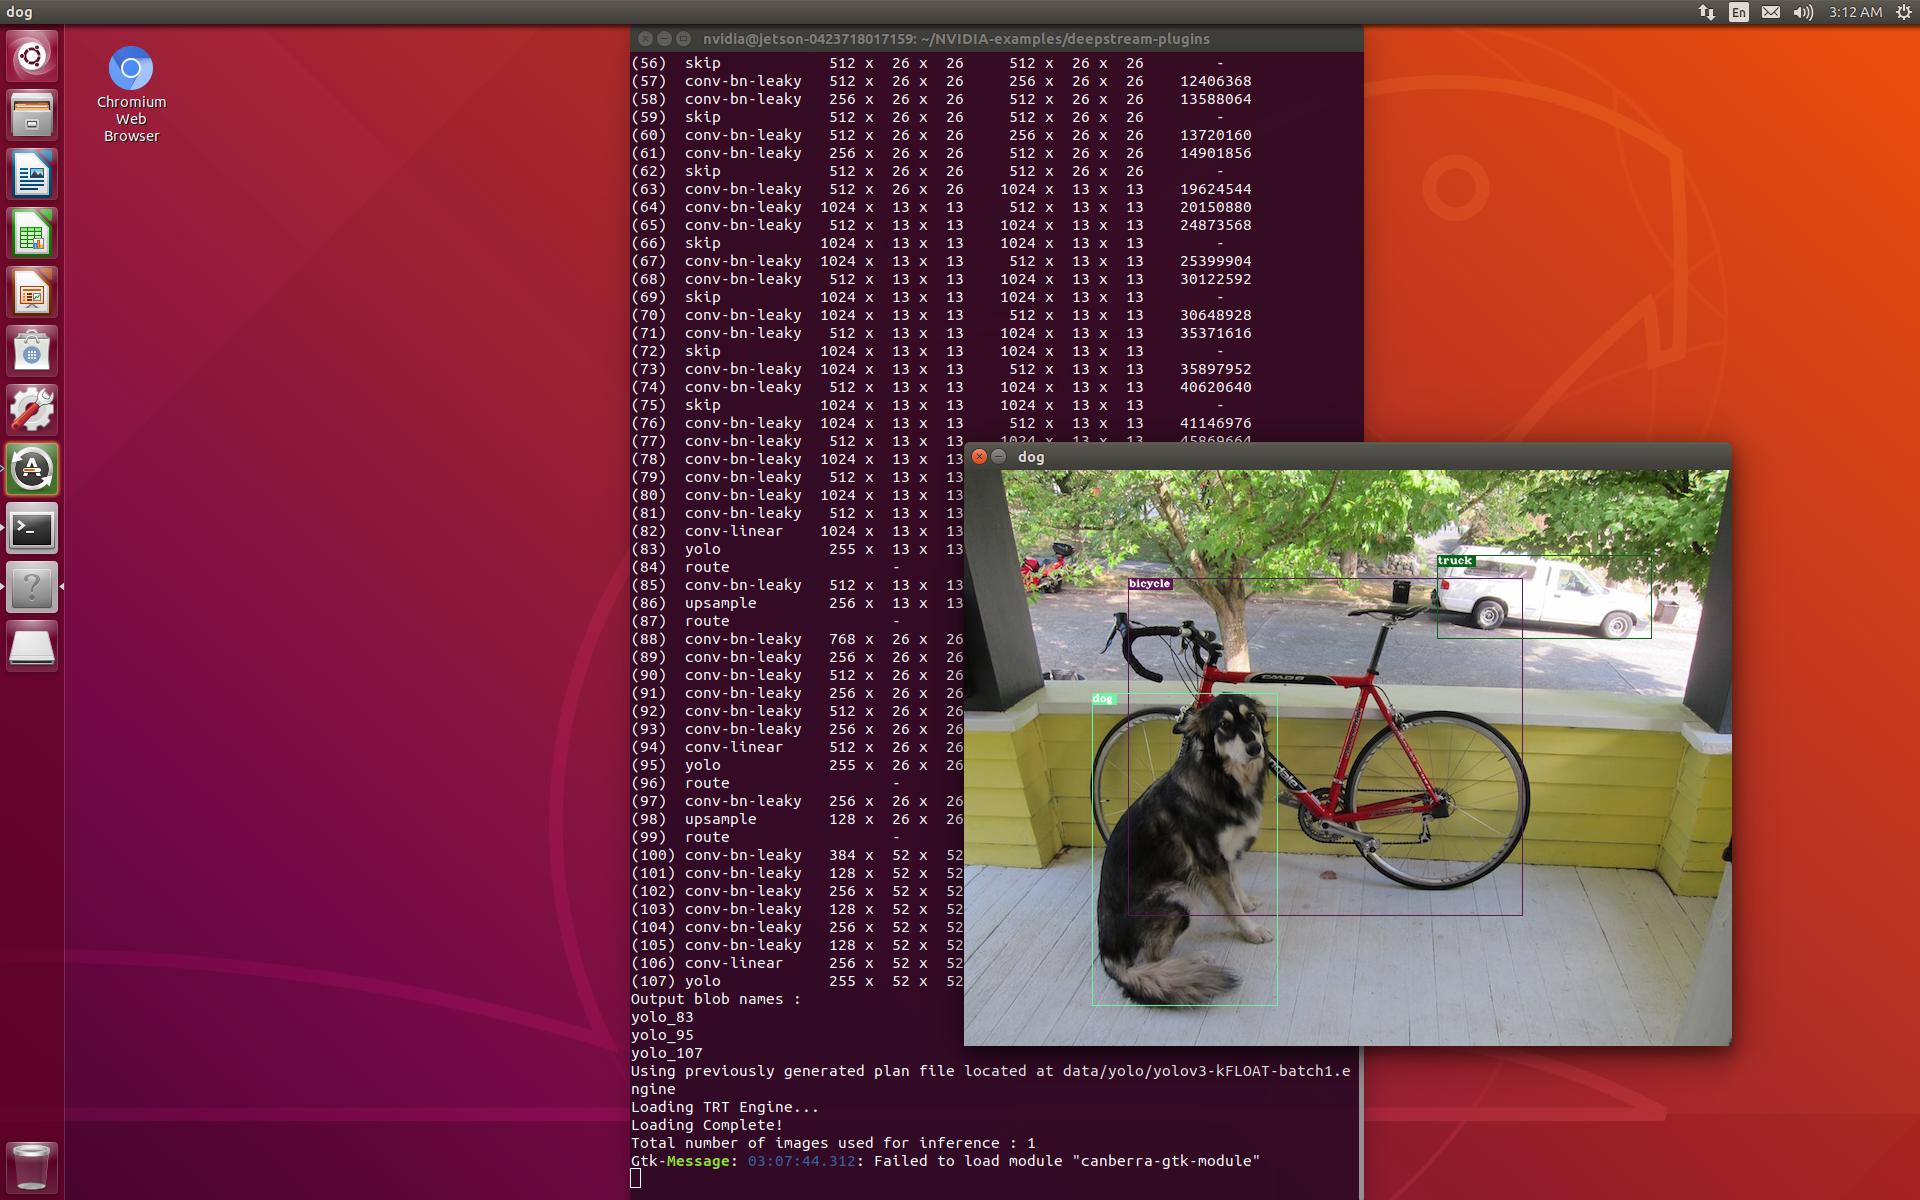The image size is (1920, 1200).
Task: Open LibreOffice Calc spreadsheet icon
Action: click(32, 234)
